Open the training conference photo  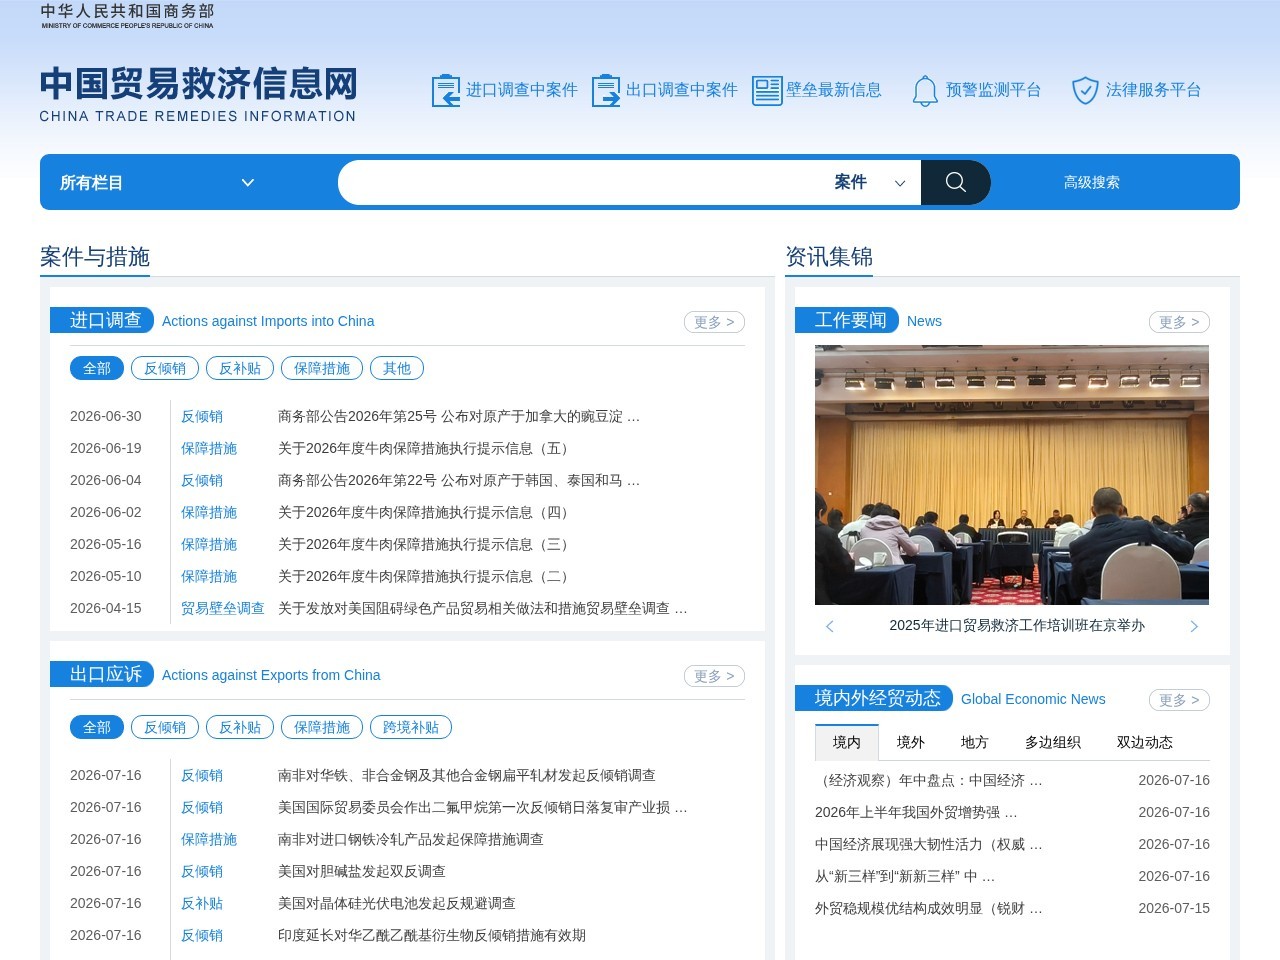click(1012, 475)
